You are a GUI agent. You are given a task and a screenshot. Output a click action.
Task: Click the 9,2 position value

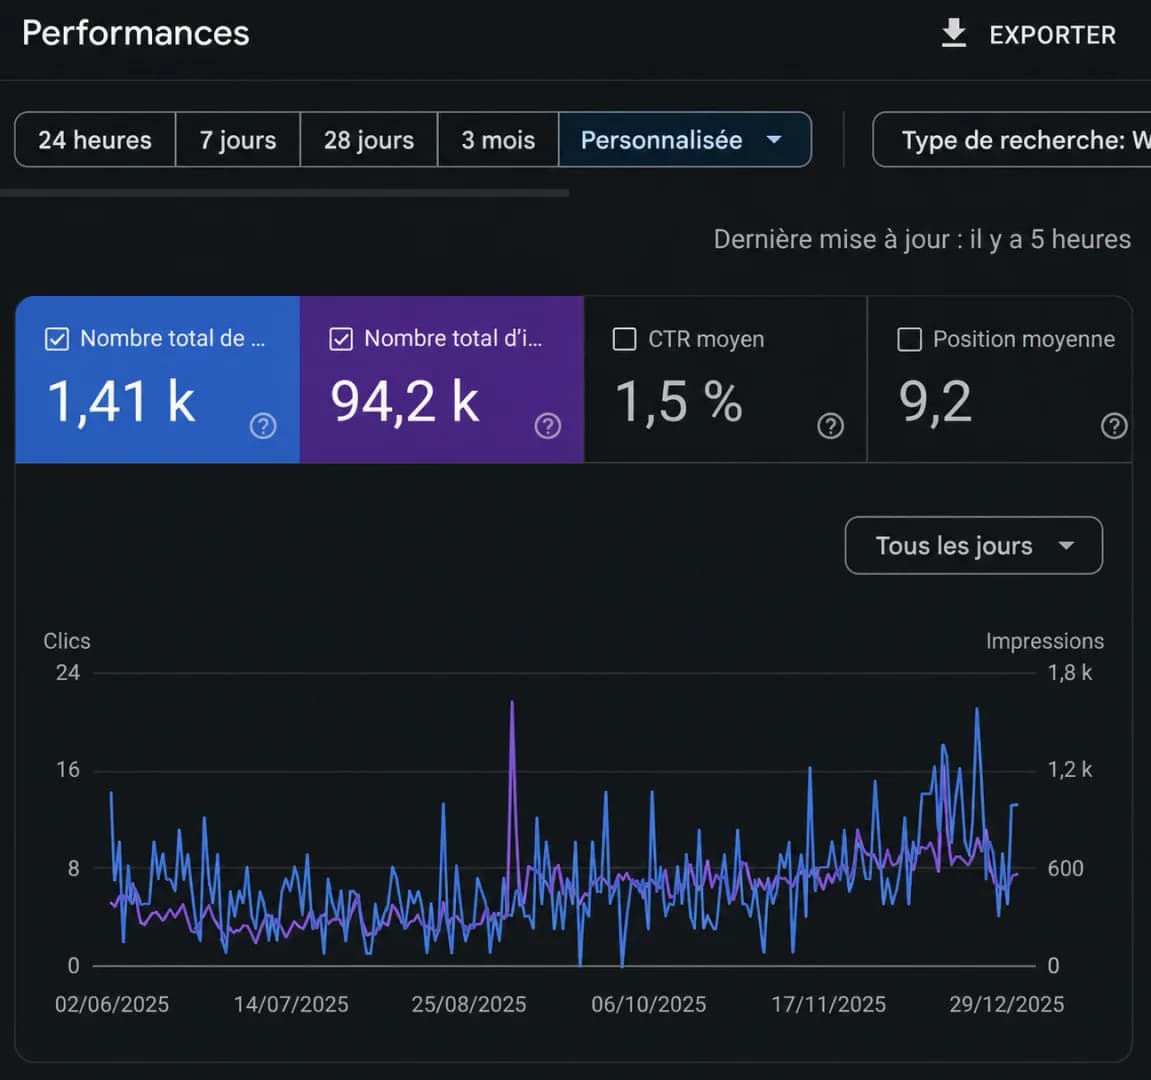(x=935, y=402)
